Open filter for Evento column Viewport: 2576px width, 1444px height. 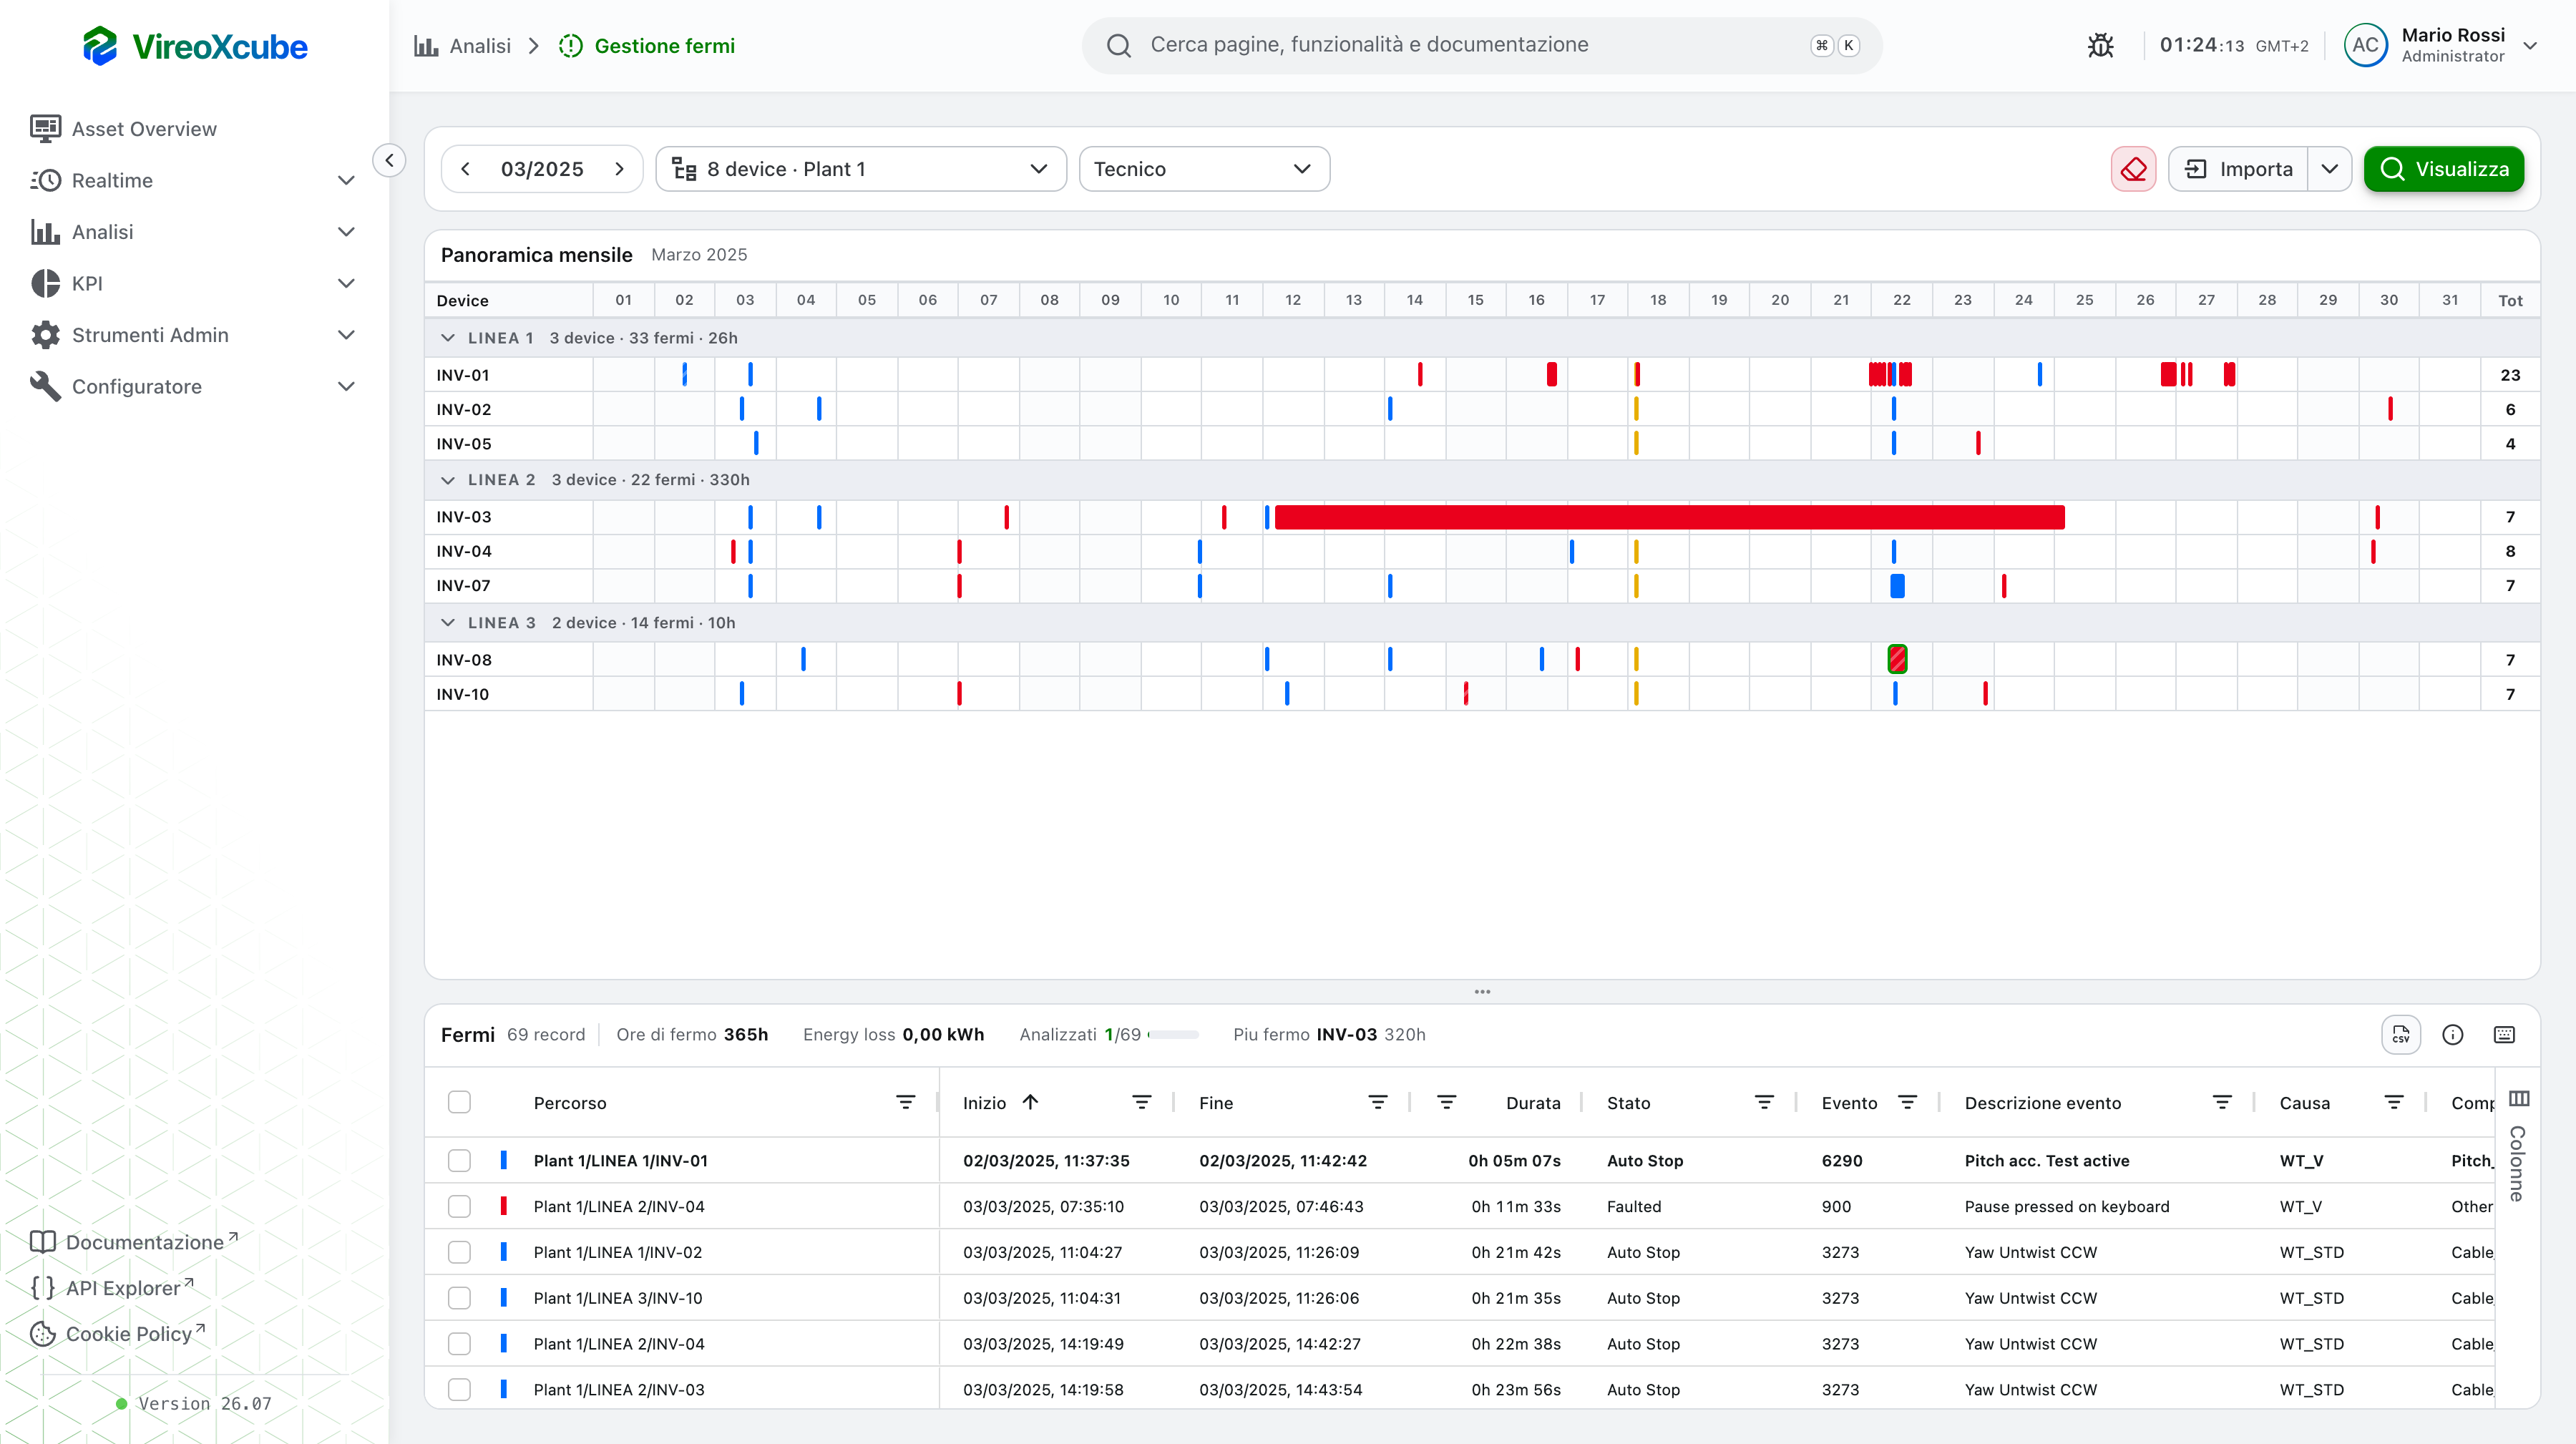tap(1907, 1102)
